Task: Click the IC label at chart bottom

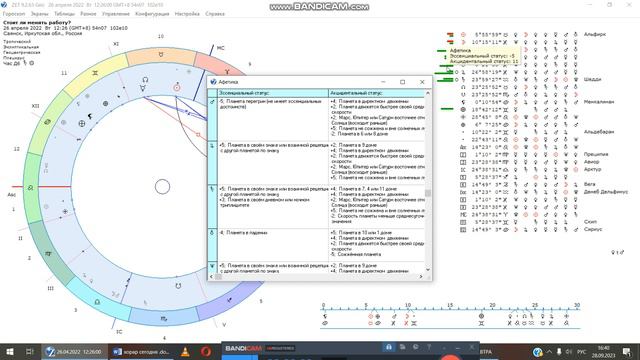Action: pyautogui.click(x=119, y=332)
